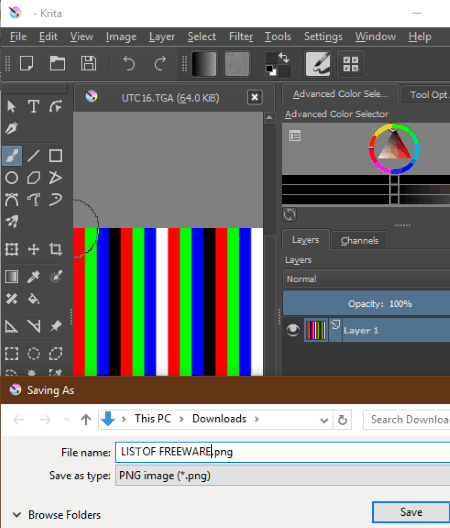Screen dimensions: 450x528
Task: Click the Undo arrow in toolbar
Action: 129,64
